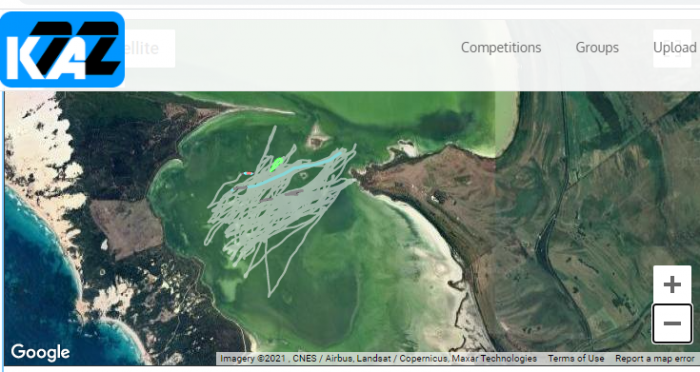Click the gray track tip at peninsula

[x=354, y=181]
